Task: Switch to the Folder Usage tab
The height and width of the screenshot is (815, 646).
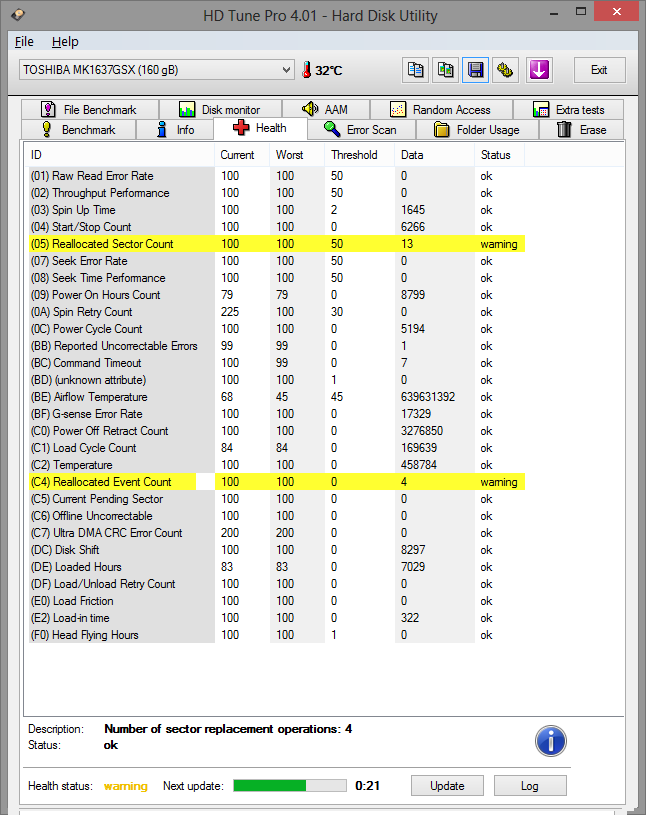Action: [478, 129]
